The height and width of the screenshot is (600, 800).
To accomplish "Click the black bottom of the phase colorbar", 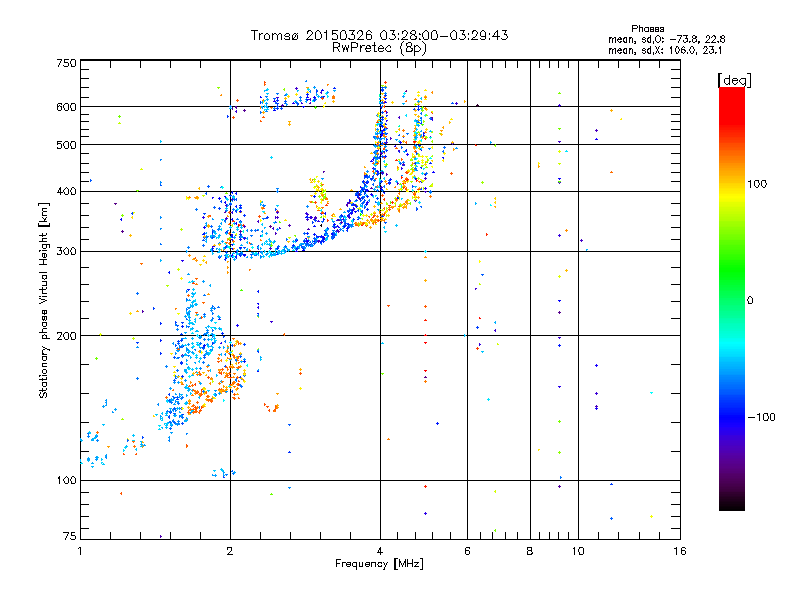I will [732, 503].
